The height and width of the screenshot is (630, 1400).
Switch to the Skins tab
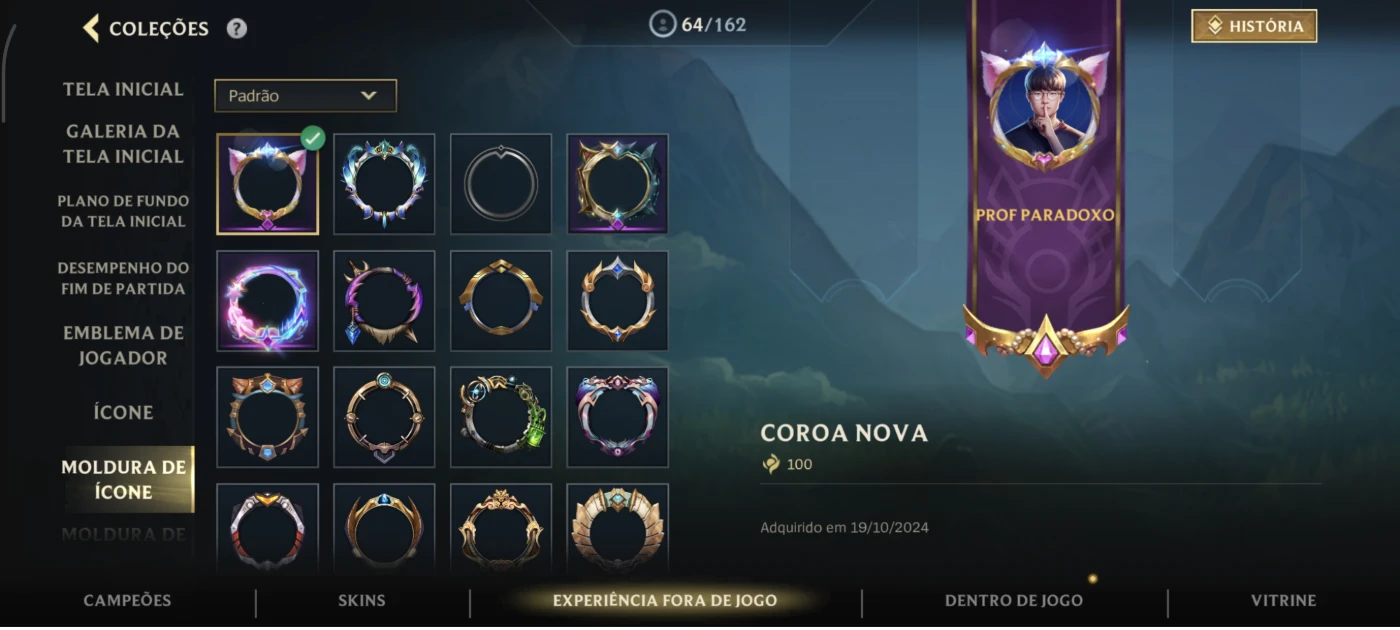click(x=362, y=601)
